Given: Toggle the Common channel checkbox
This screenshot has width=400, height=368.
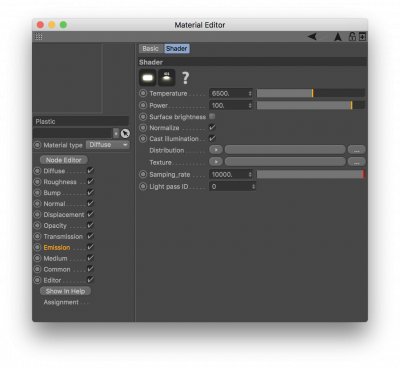Looking at the screenshot, I should [x=90, y=269].
